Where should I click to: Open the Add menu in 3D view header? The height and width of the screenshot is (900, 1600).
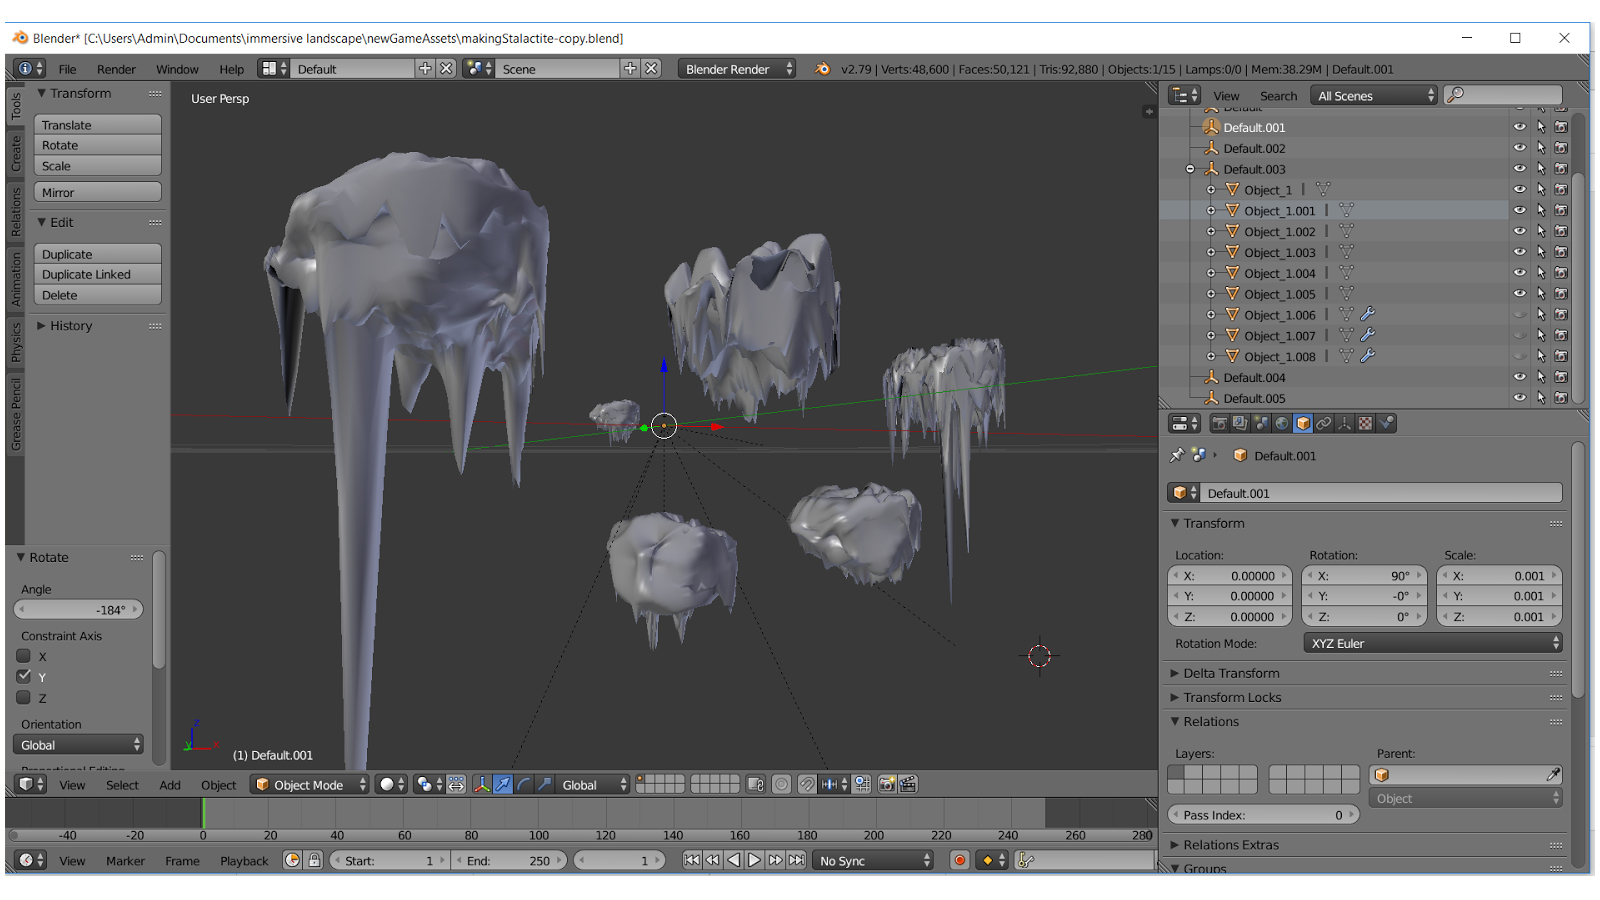[170, 785]
